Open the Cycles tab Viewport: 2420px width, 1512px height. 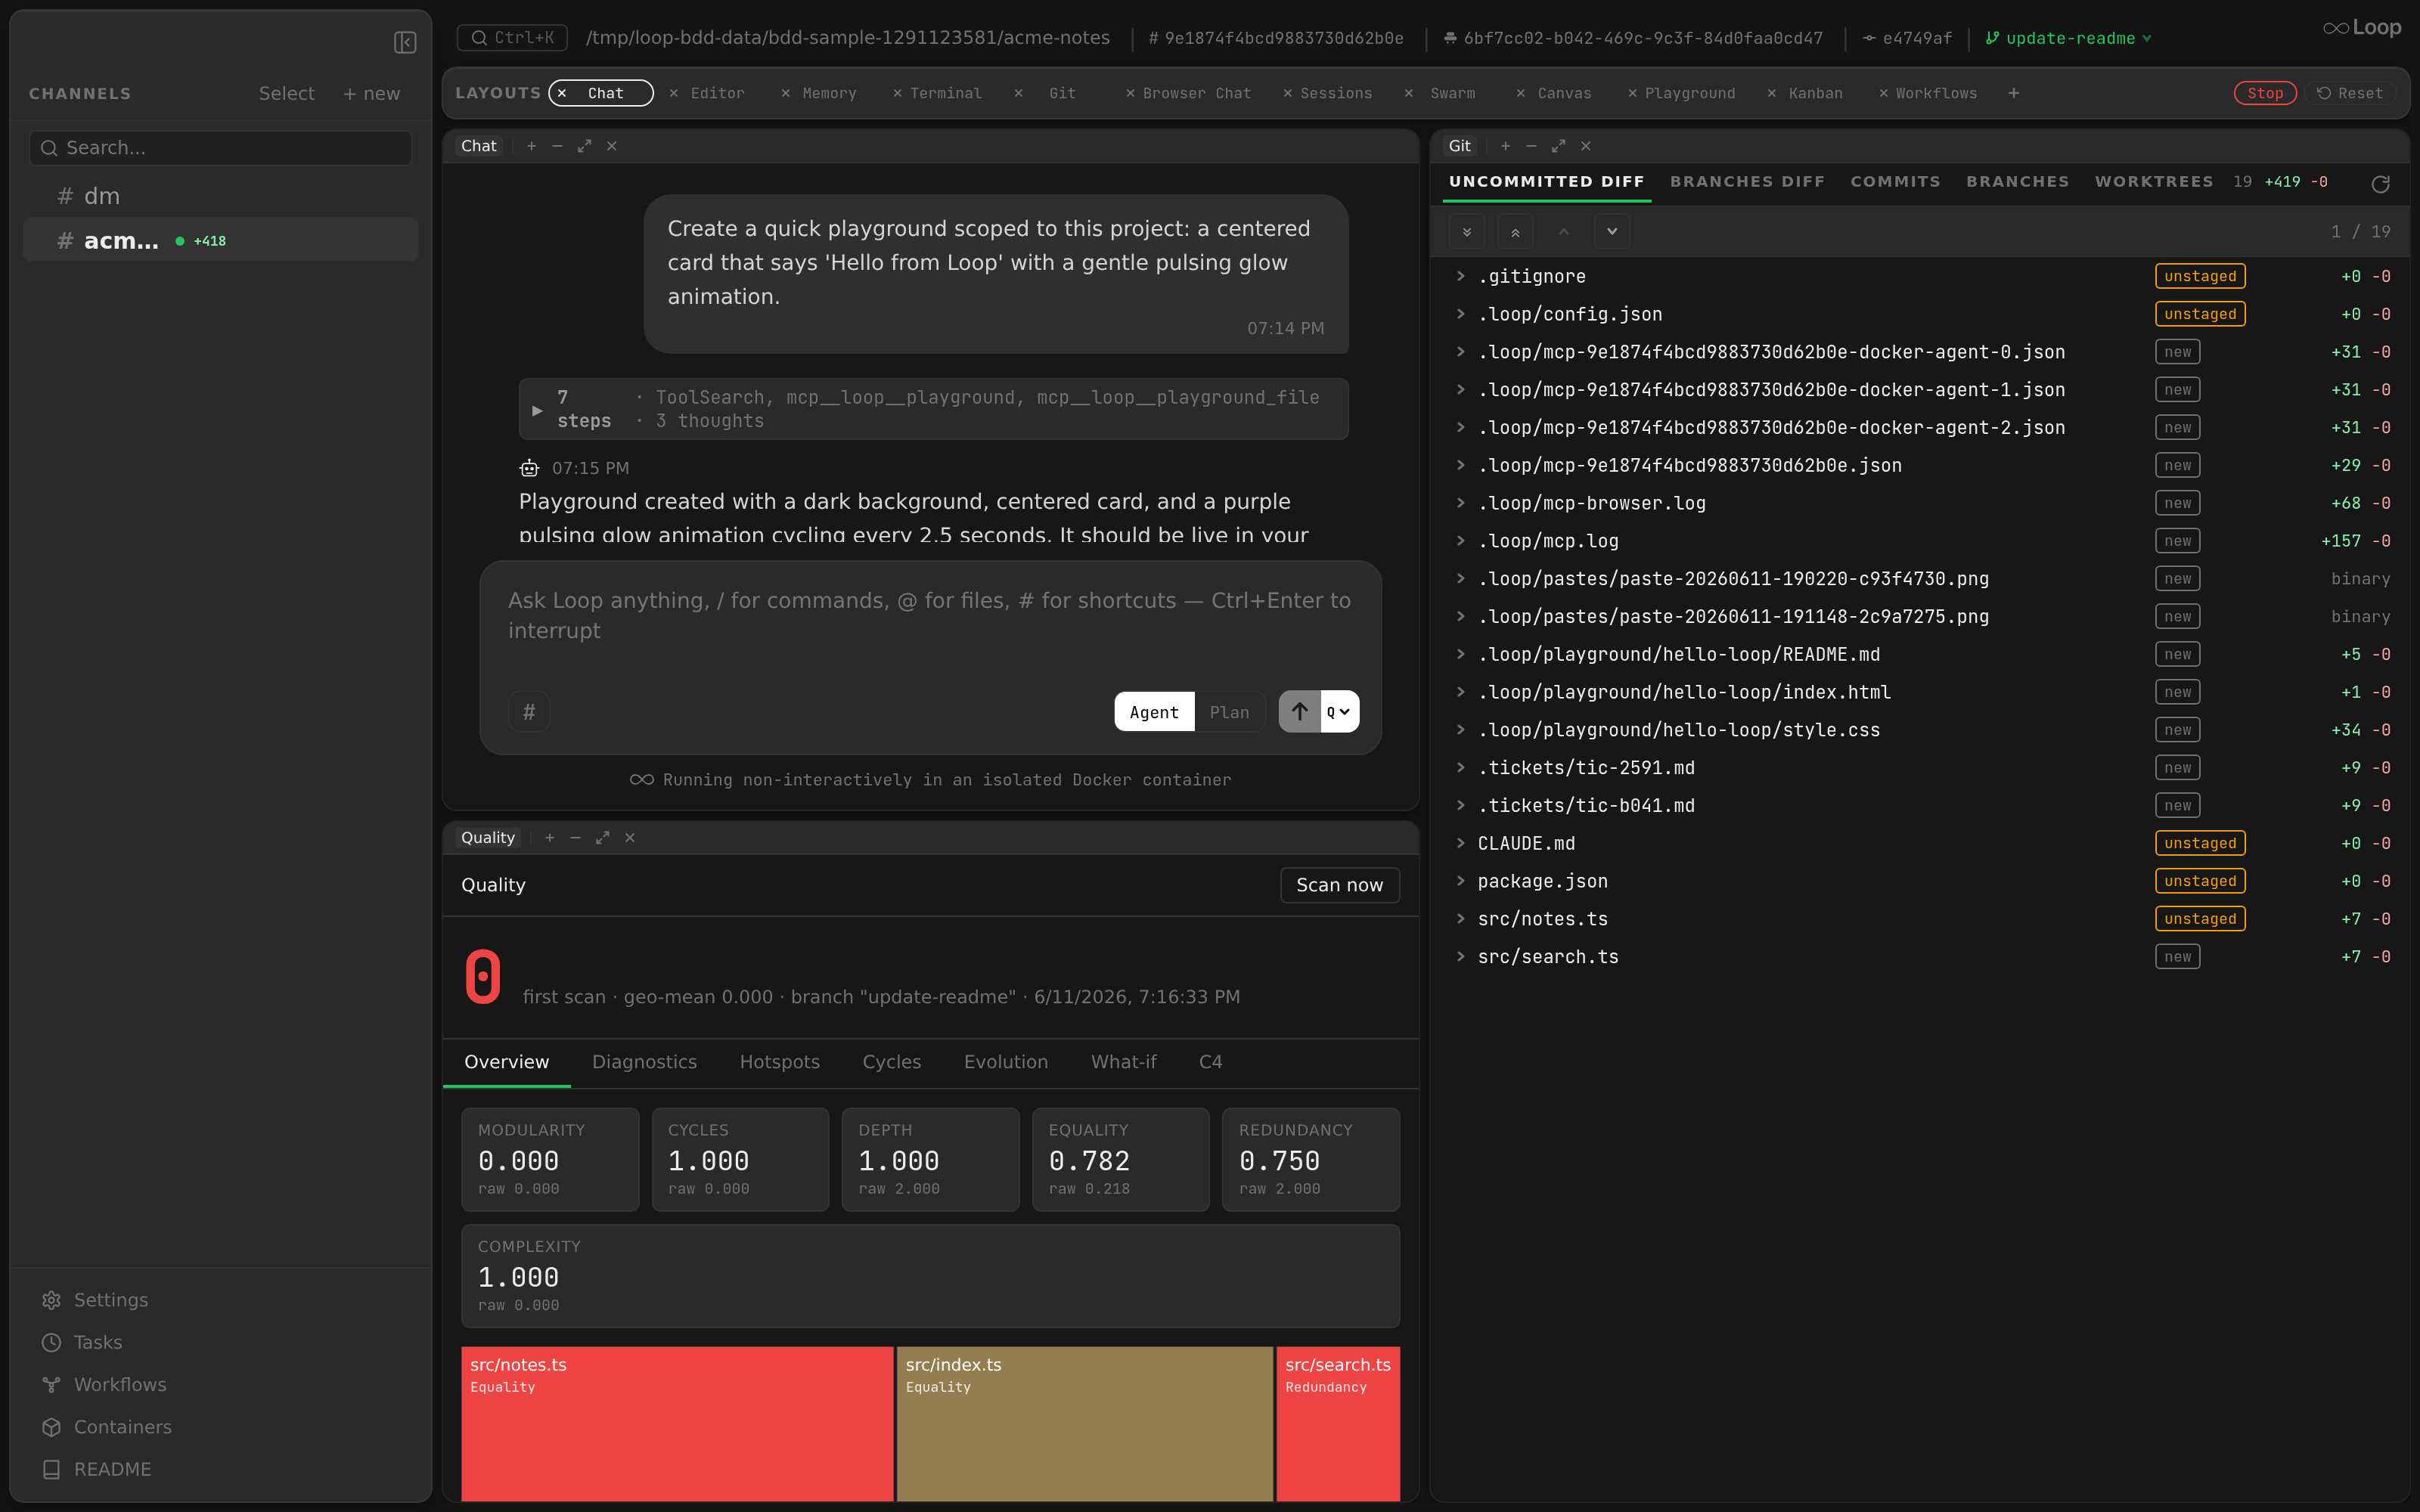click(x=891, y=1062)
